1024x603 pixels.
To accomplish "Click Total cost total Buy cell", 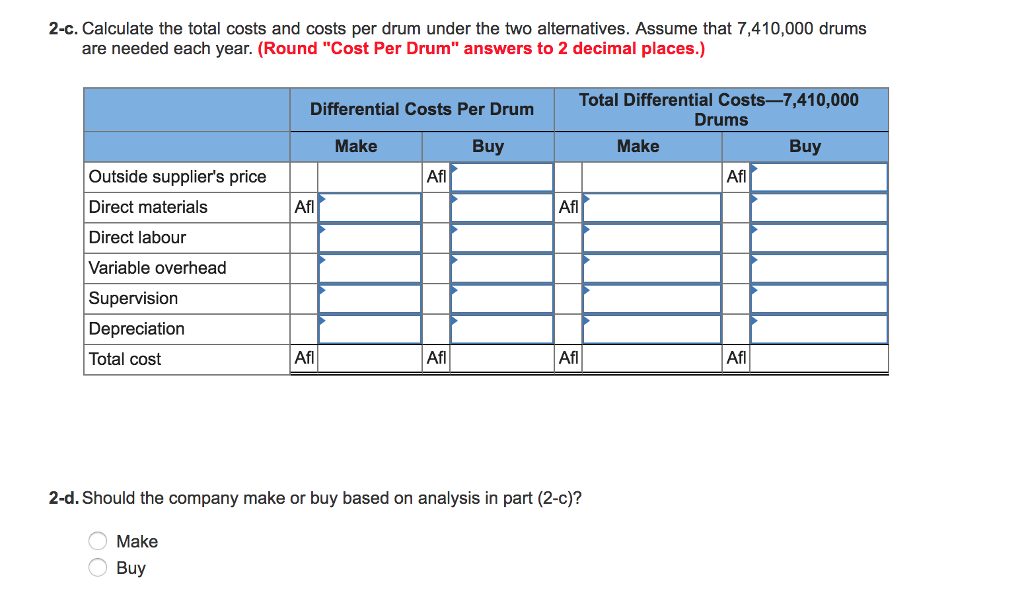I will coord(819,359).
